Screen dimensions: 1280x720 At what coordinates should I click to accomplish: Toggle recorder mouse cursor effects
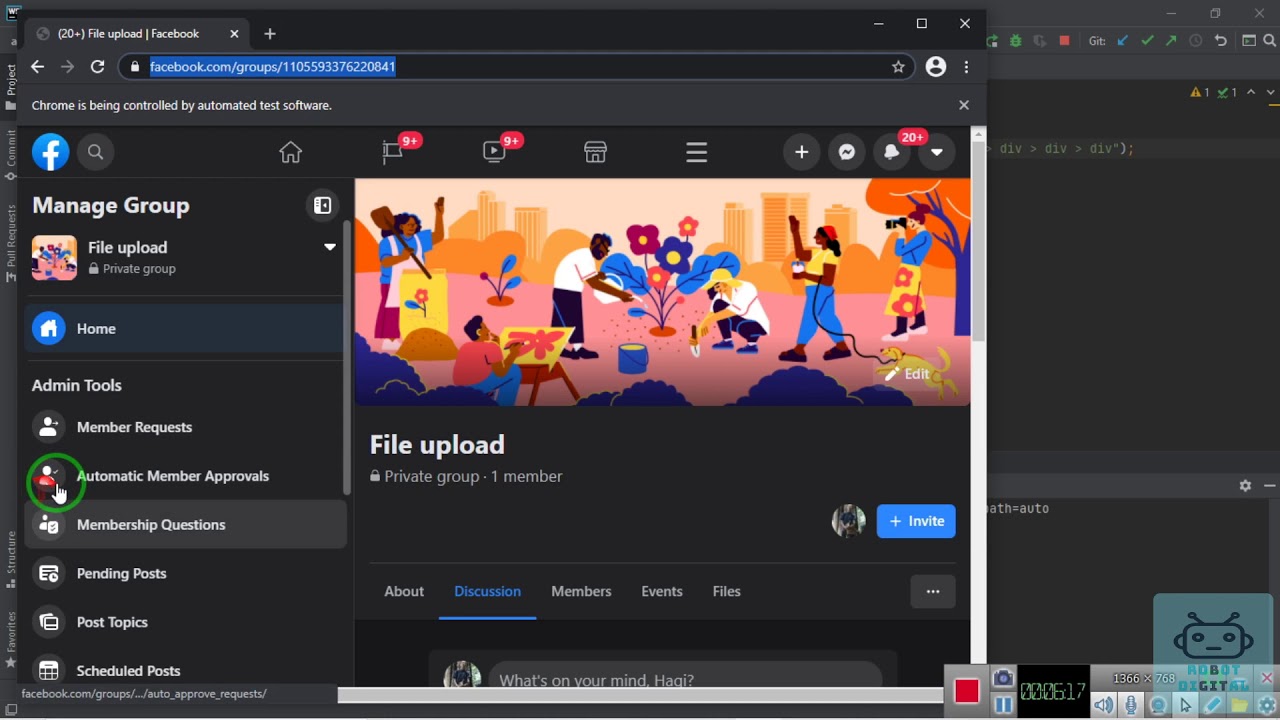[1185, 705]
